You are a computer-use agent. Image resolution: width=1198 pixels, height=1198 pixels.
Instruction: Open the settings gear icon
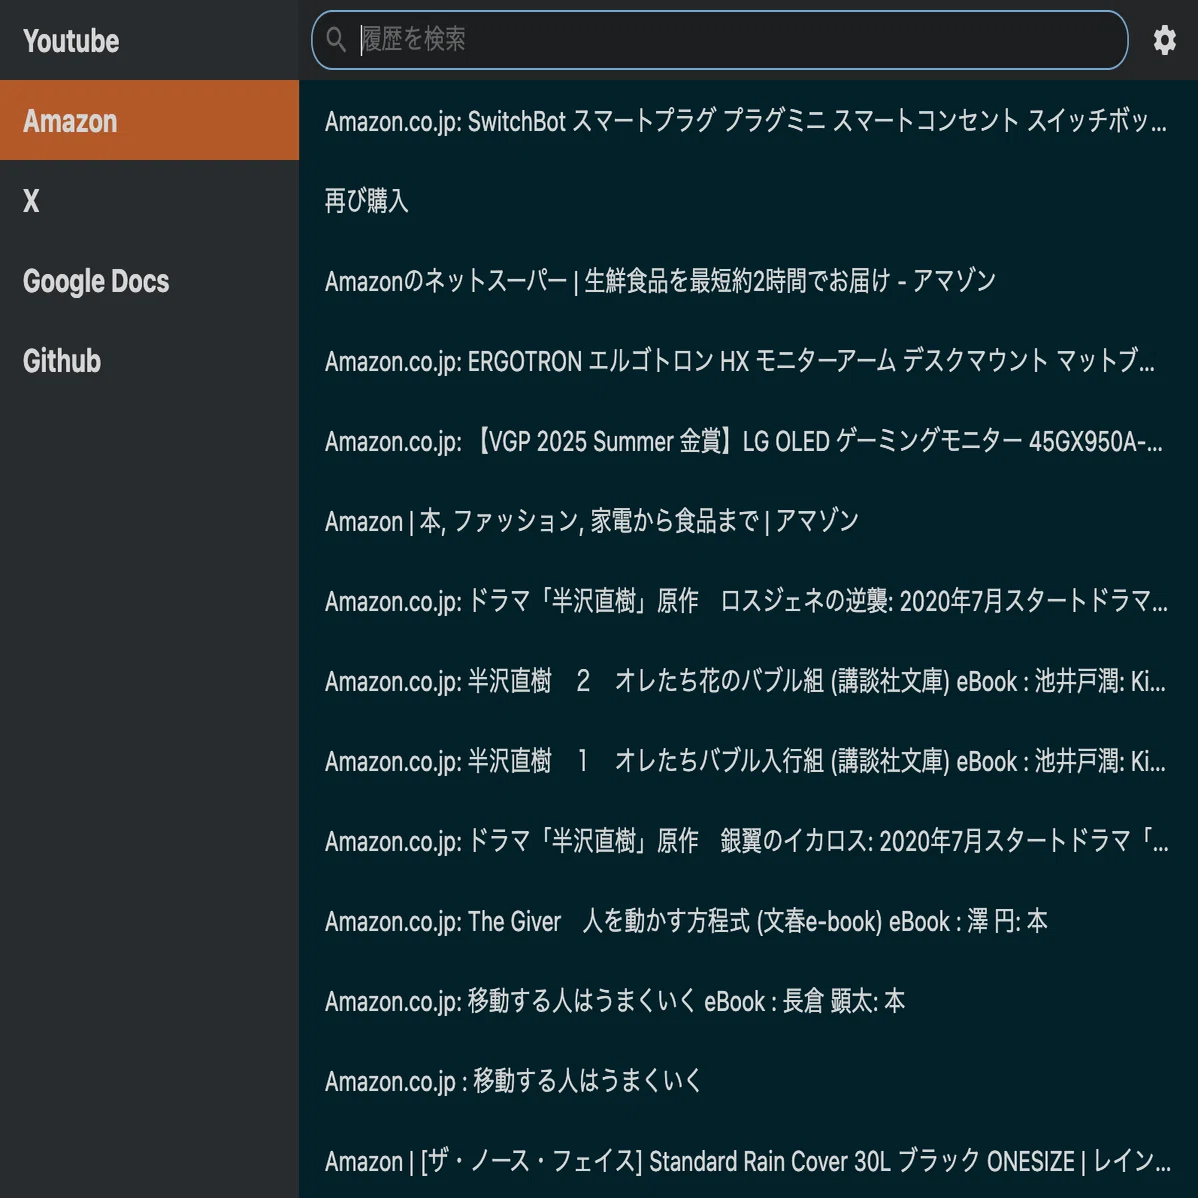tap(1164, 40)
